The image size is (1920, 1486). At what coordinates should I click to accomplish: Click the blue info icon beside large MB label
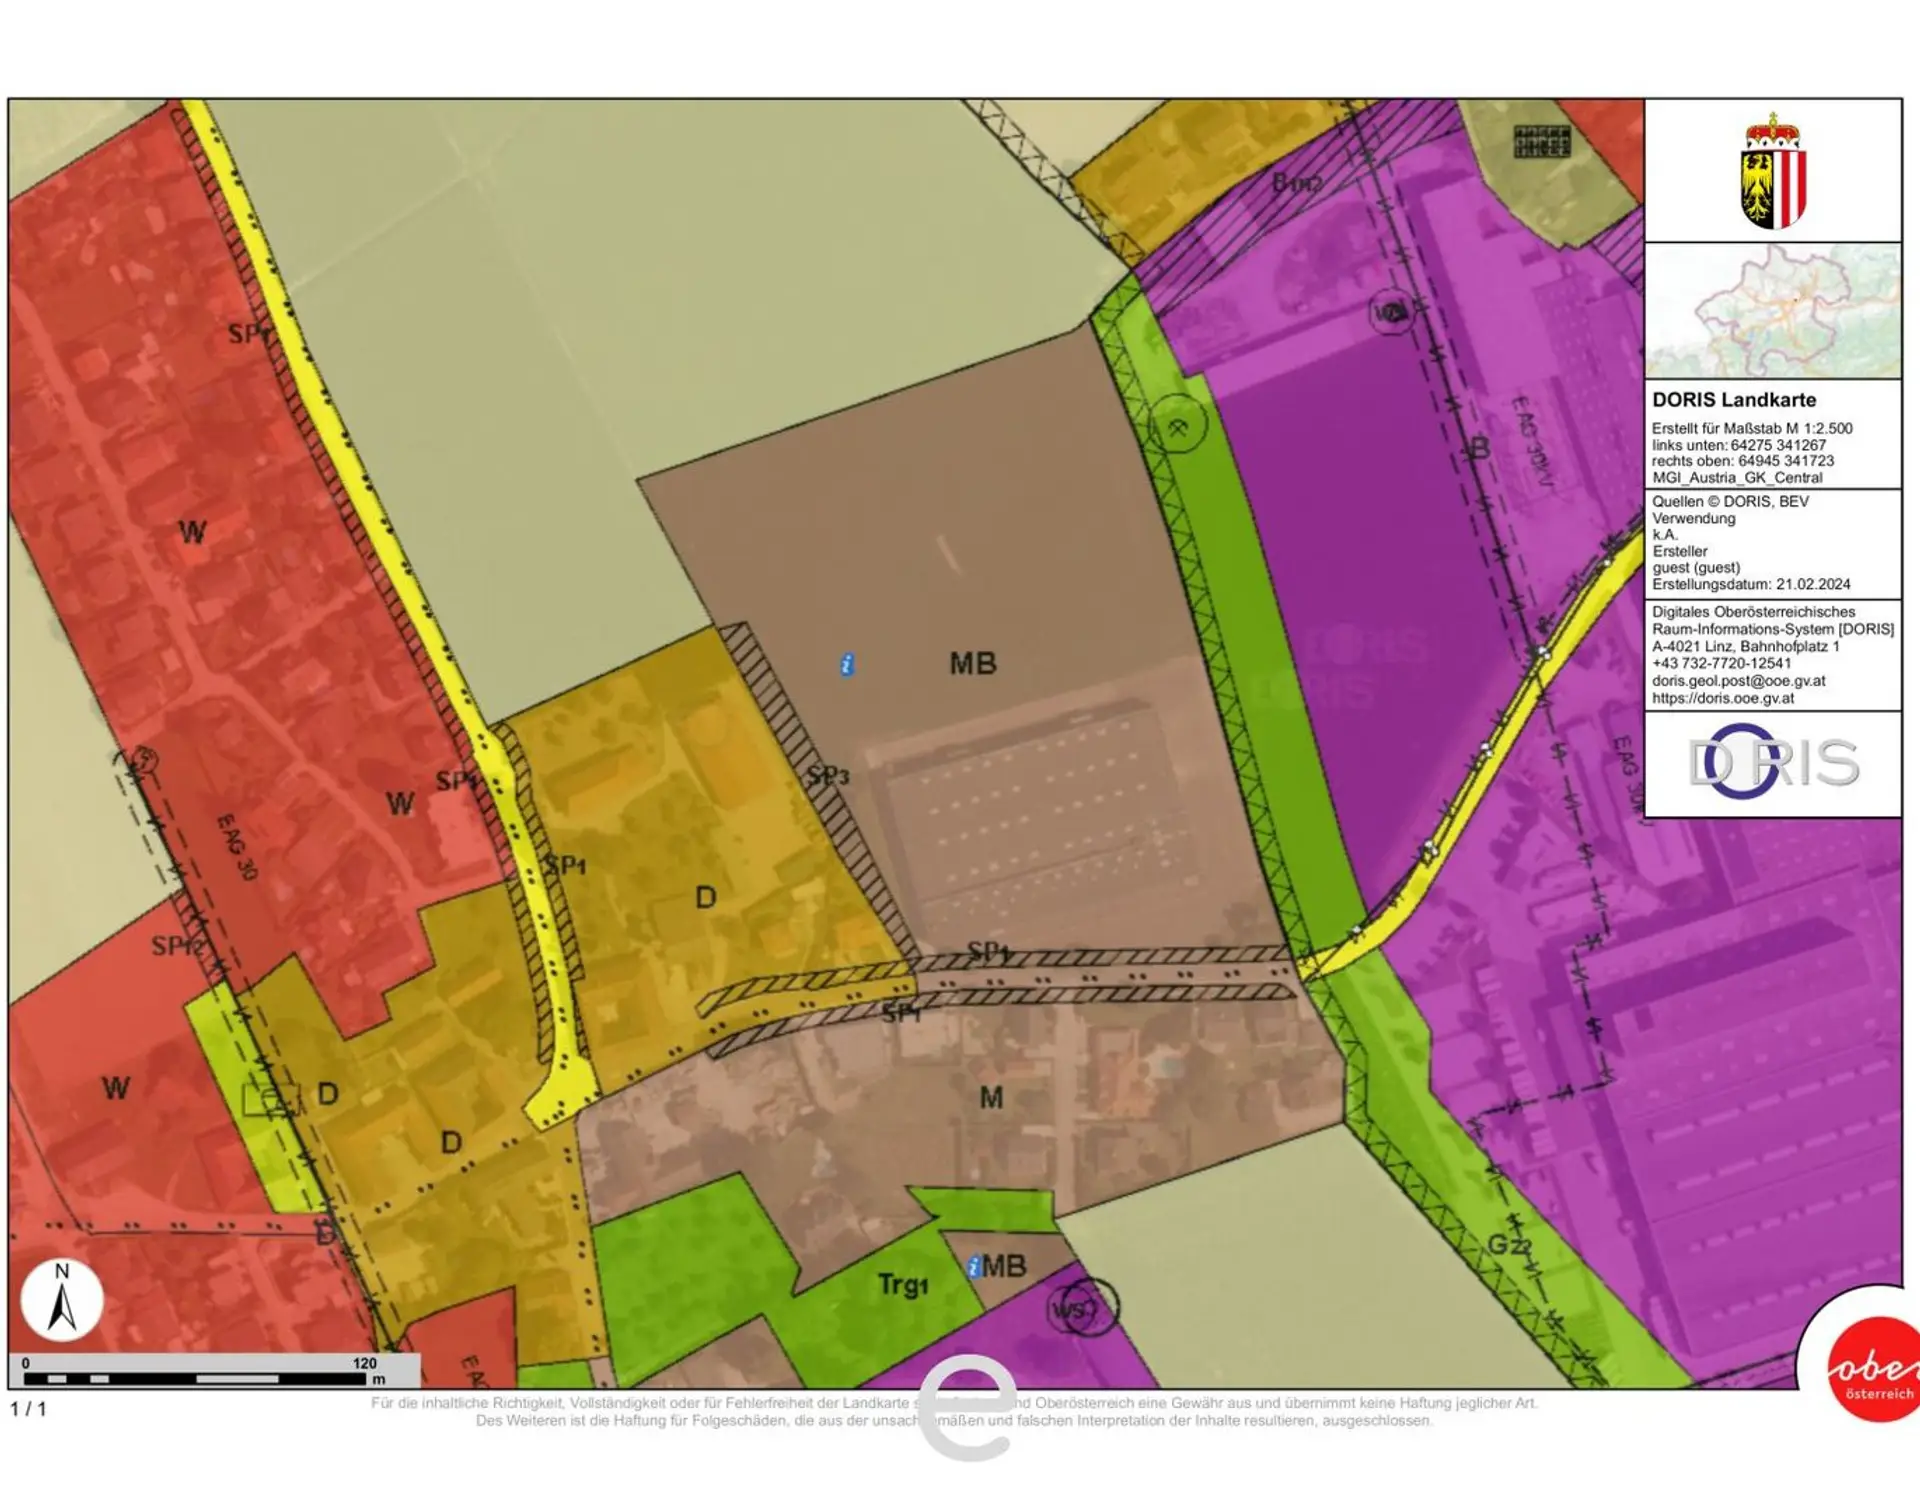tap(847, 664)
